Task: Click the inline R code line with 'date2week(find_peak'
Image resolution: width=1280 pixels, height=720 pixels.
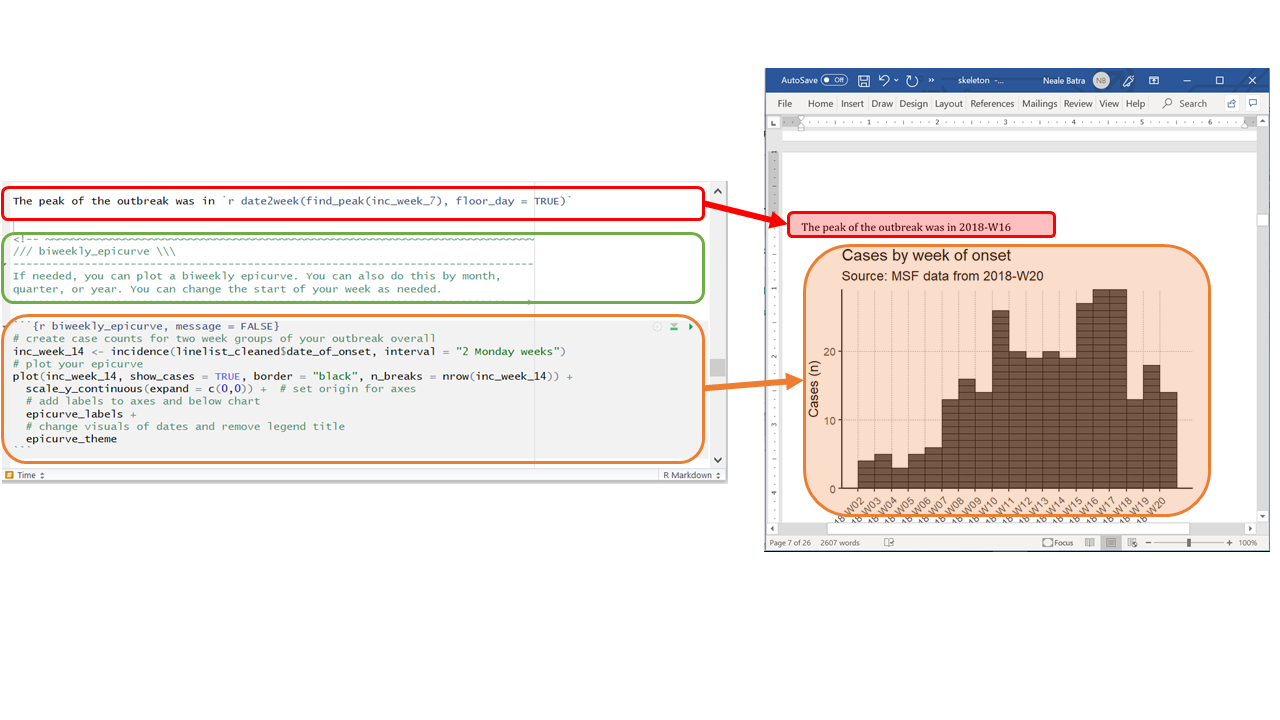Action: [292, 201]
